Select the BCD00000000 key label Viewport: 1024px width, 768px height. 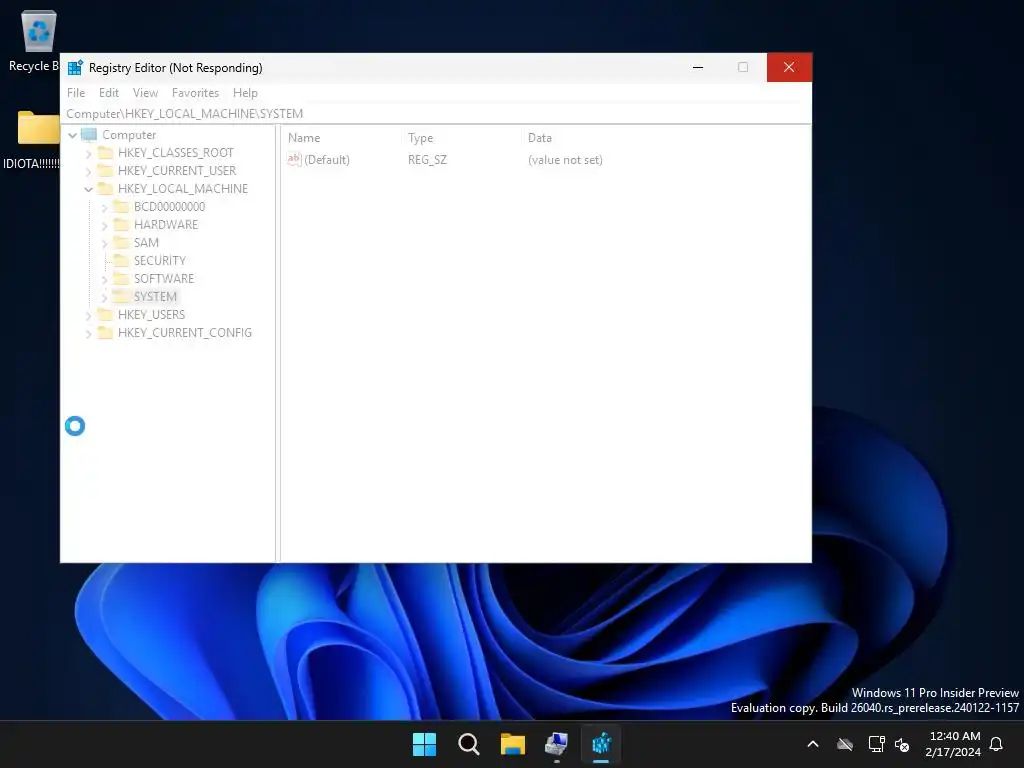point(169,206)
